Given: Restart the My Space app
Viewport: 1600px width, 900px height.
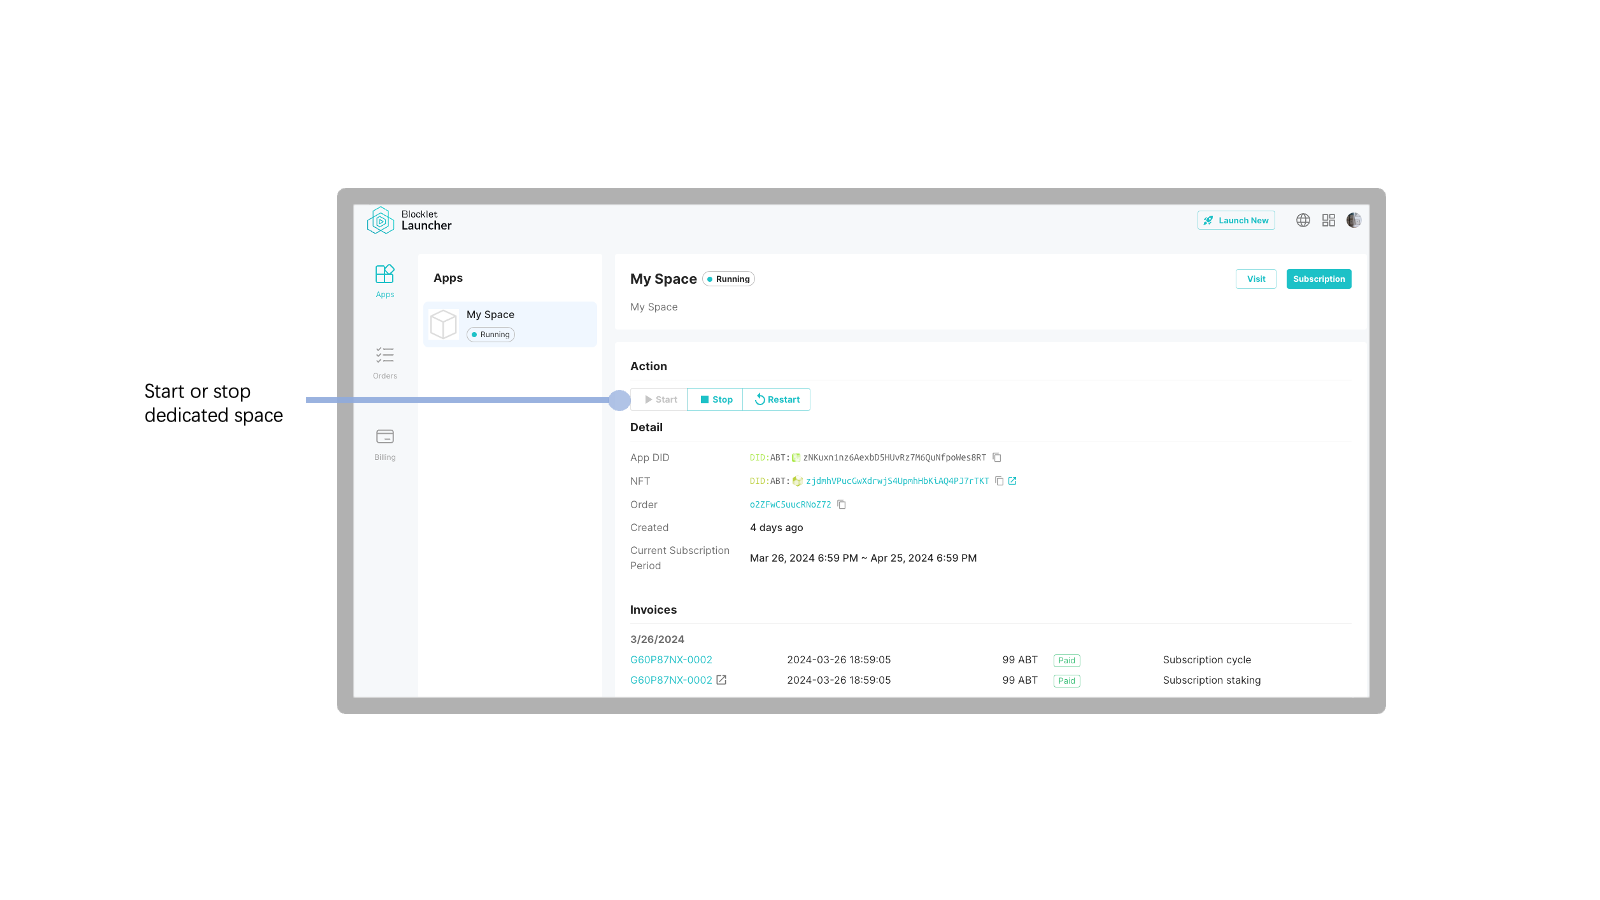Looking at the screenshot, I should pos(777,400).
